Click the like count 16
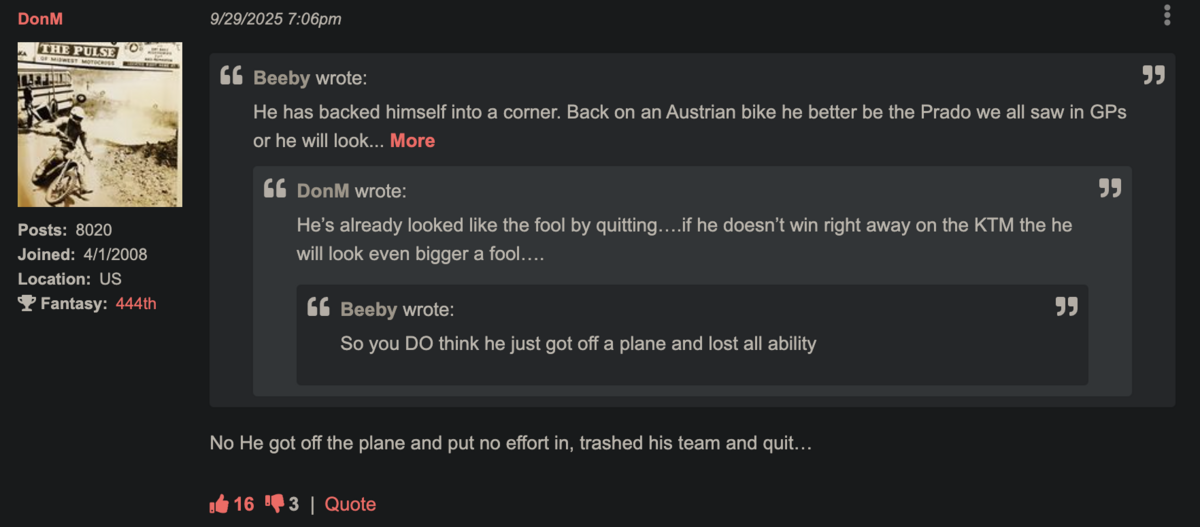 click(x=244, y=504)
